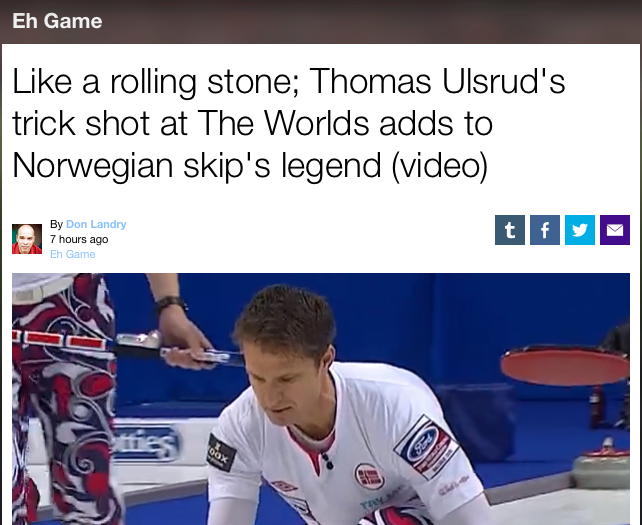The width and height of the screenshot is (642, 525).
Task: Open Don Landry author link
Action: (x=96, y=224)
